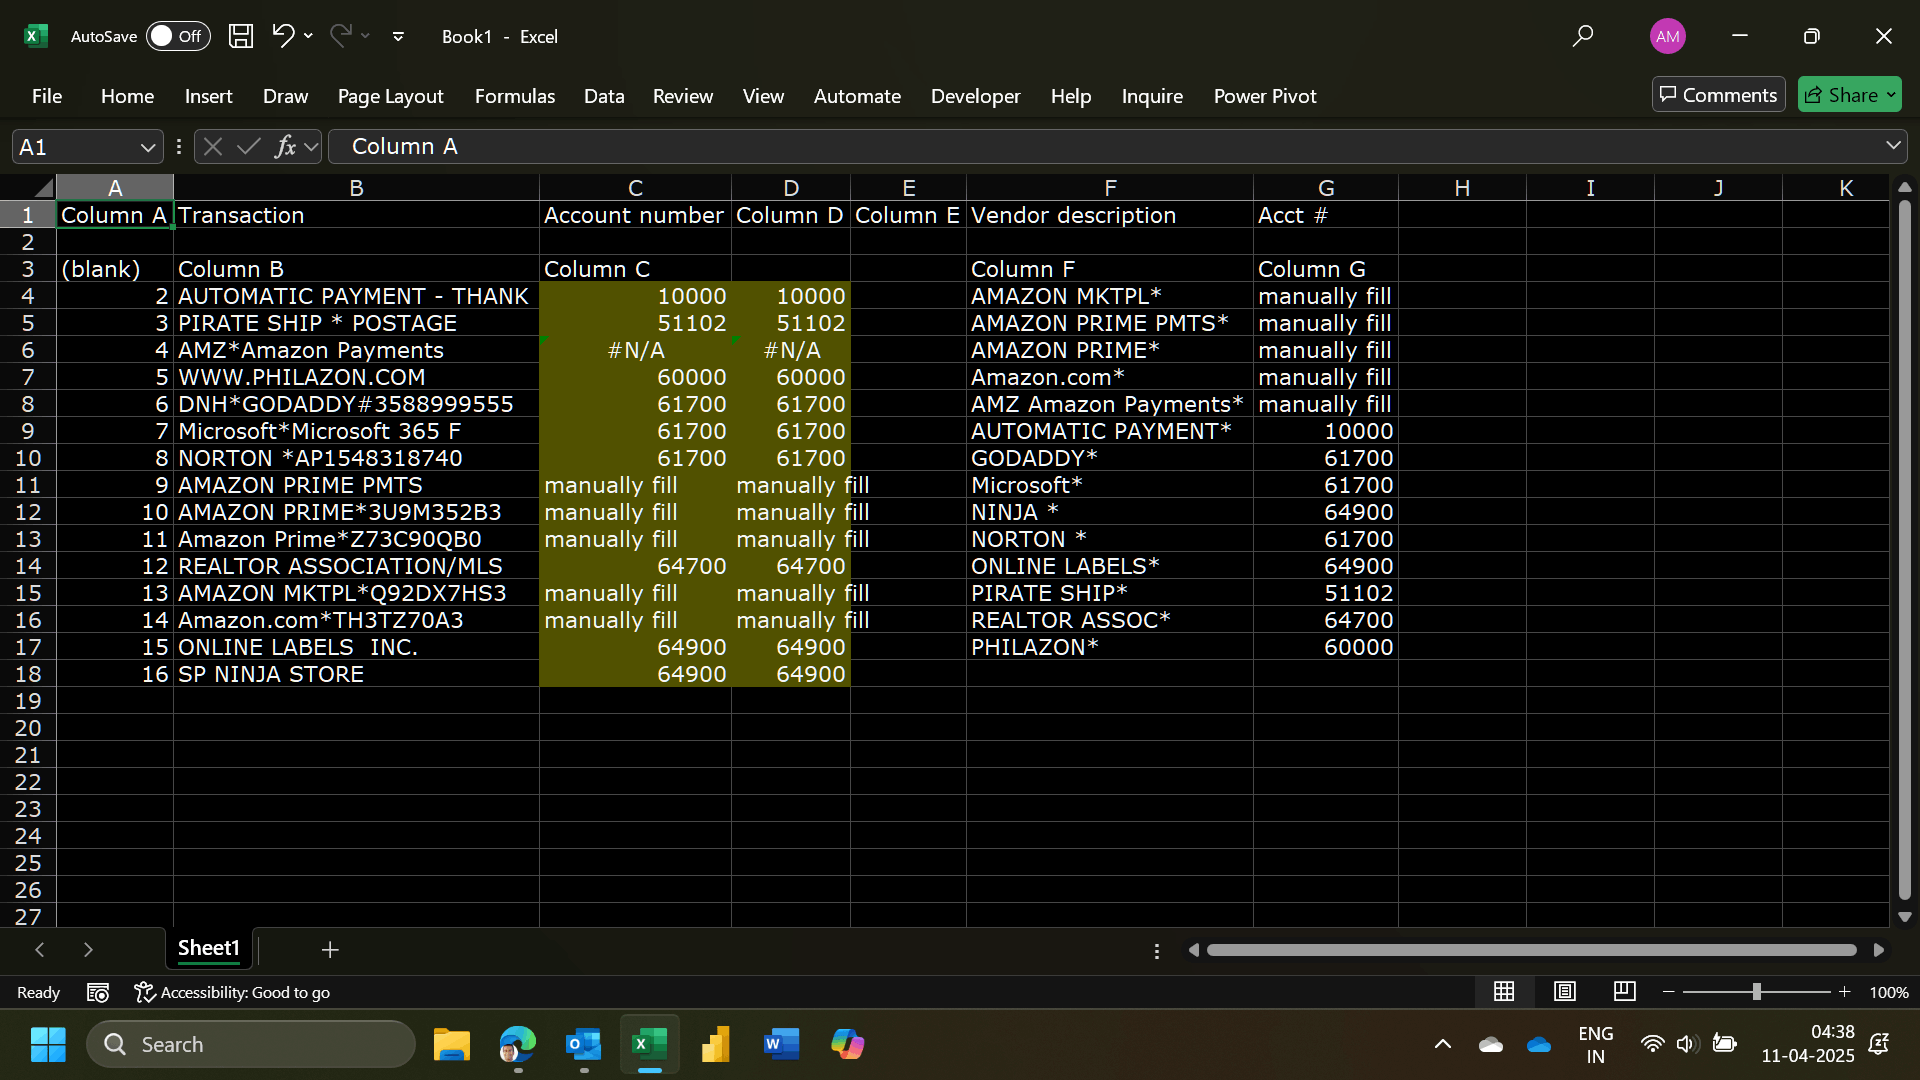Click the previous sheet arrow

(x=39, y=949)
